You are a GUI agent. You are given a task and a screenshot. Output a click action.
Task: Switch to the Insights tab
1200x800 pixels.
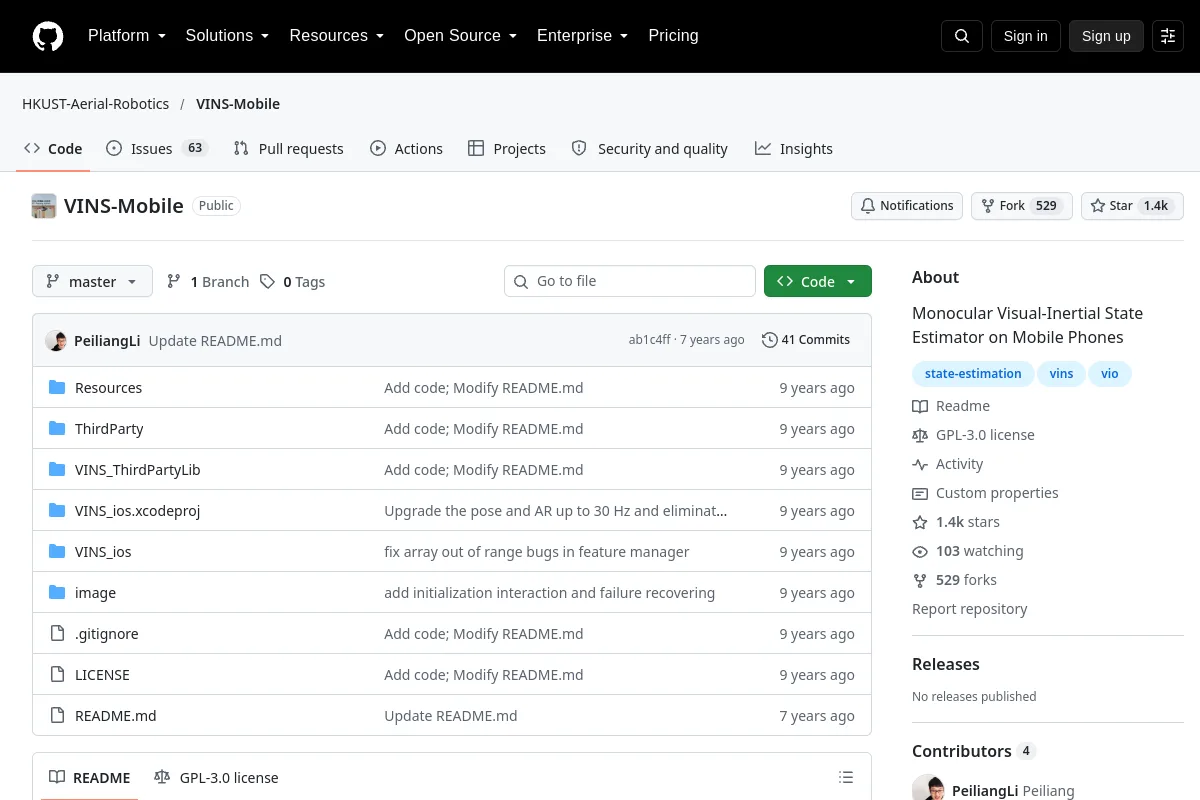[x=794, y=149]
